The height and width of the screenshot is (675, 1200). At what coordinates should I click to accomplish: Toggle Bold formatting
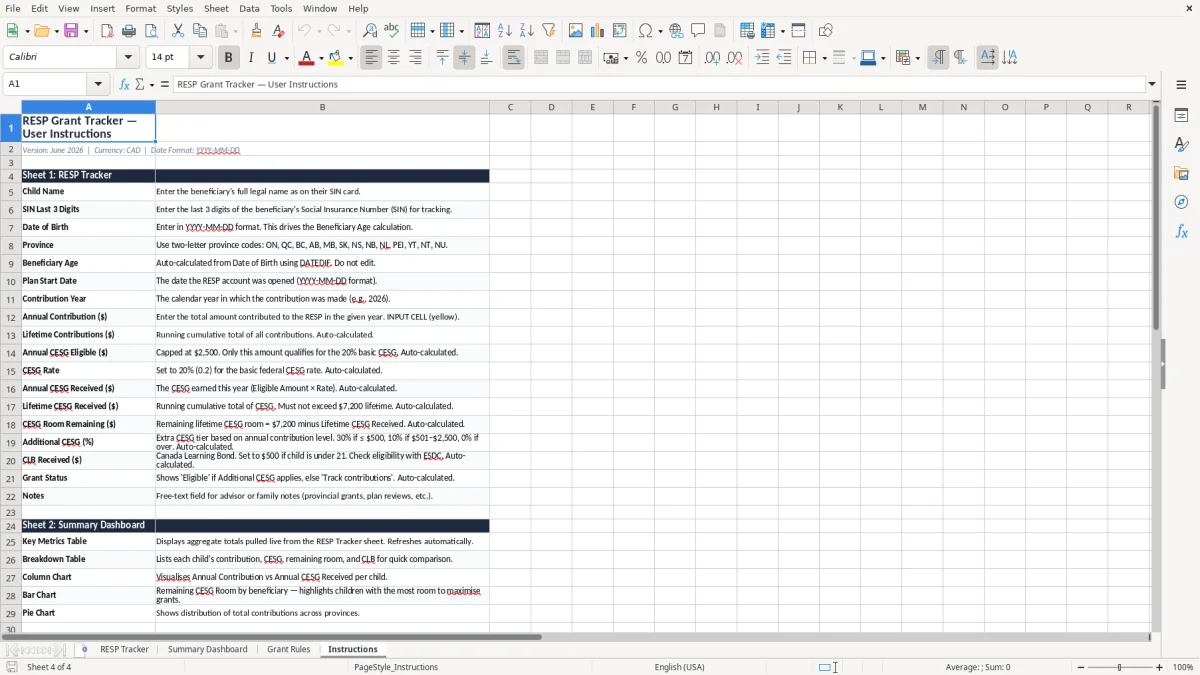[228, 58]
